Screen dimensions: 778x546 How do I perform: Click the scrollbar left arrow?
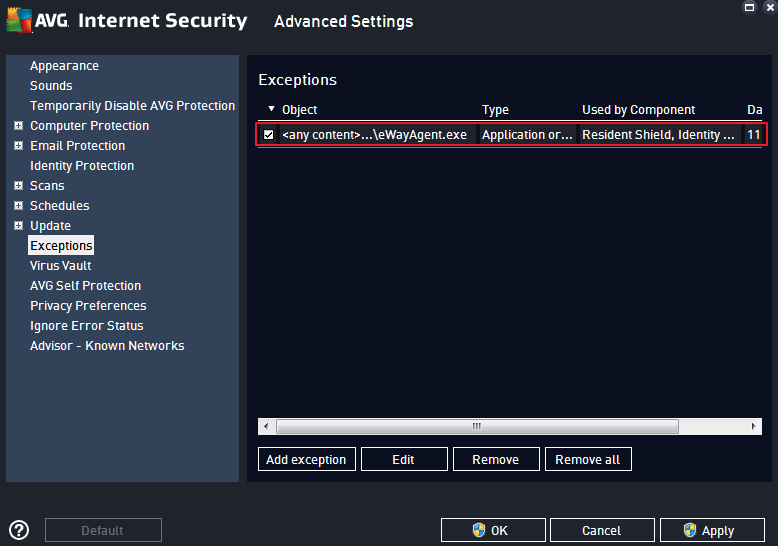pos(266,426)
